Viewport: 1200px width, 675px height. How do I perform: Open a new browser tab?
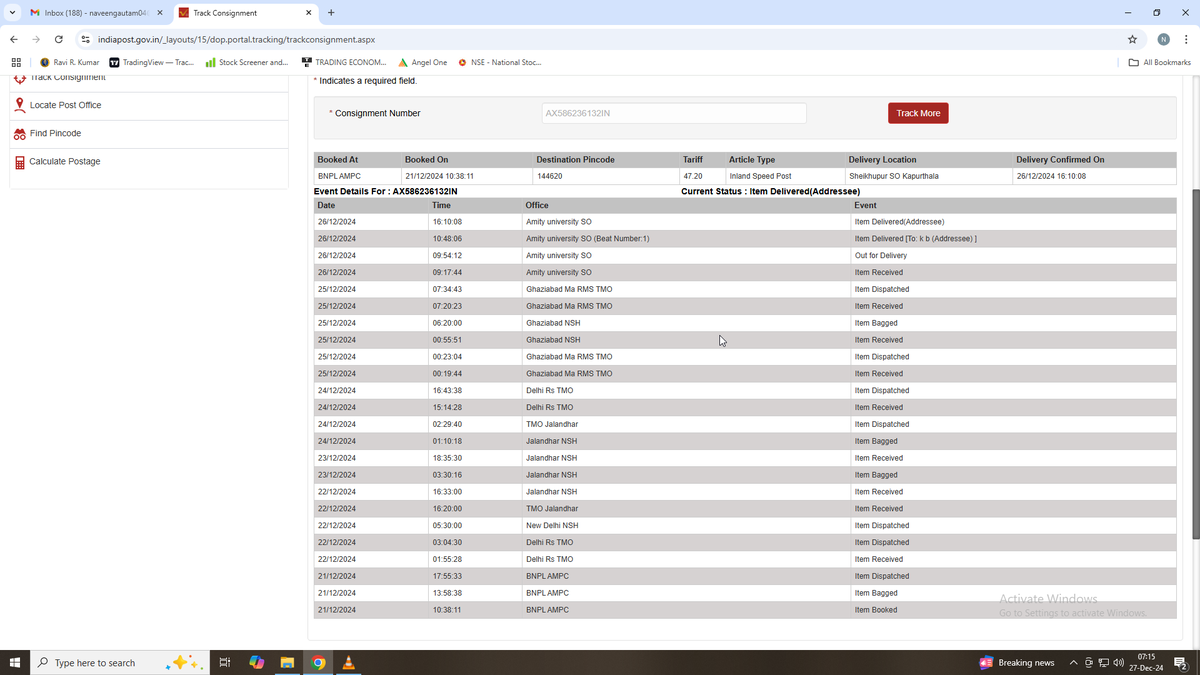click(x=331, y=13)
